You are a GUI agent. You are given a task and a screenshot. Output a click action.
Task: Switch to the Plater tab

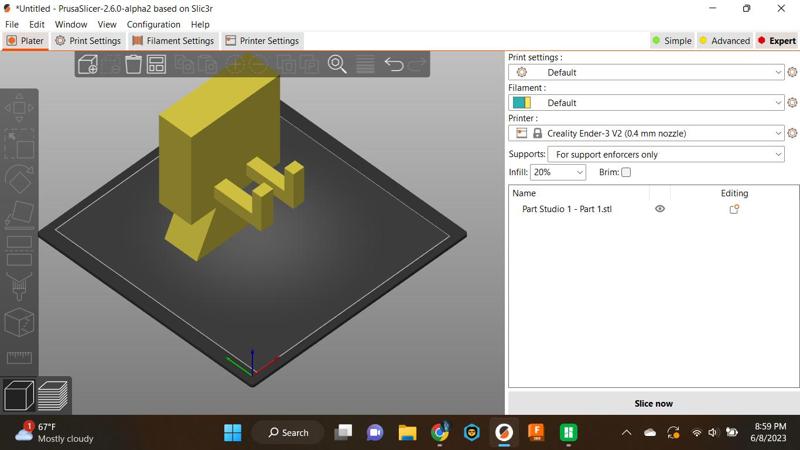[26, 40]
